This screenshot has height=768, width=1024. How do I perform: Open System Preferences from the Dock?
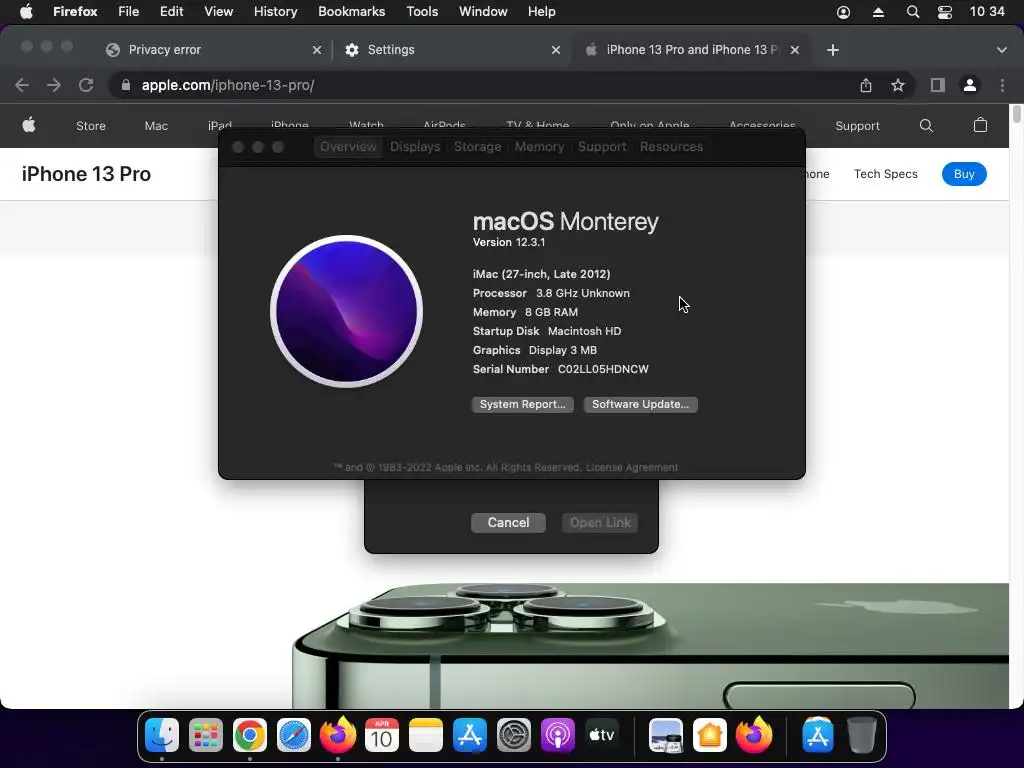click(x=514, y=735)
